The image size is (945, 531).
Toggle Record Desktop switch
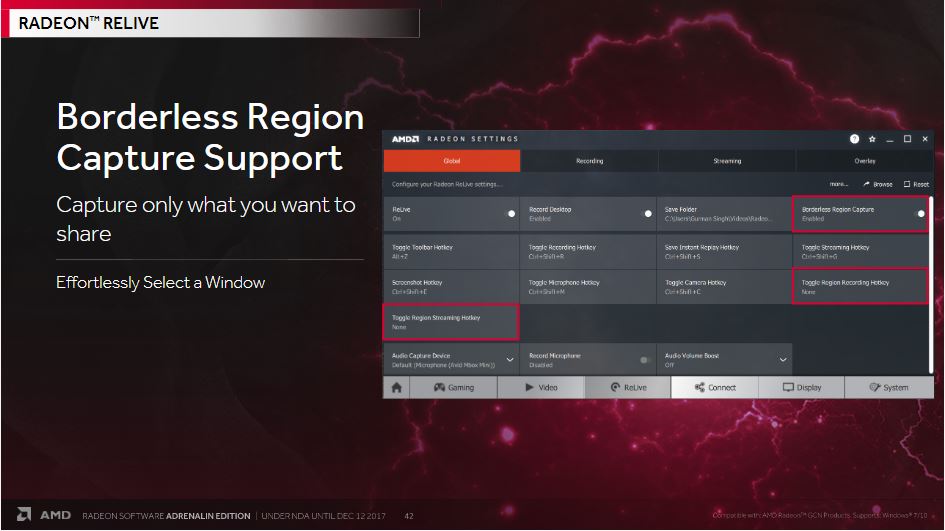point(646,213)
